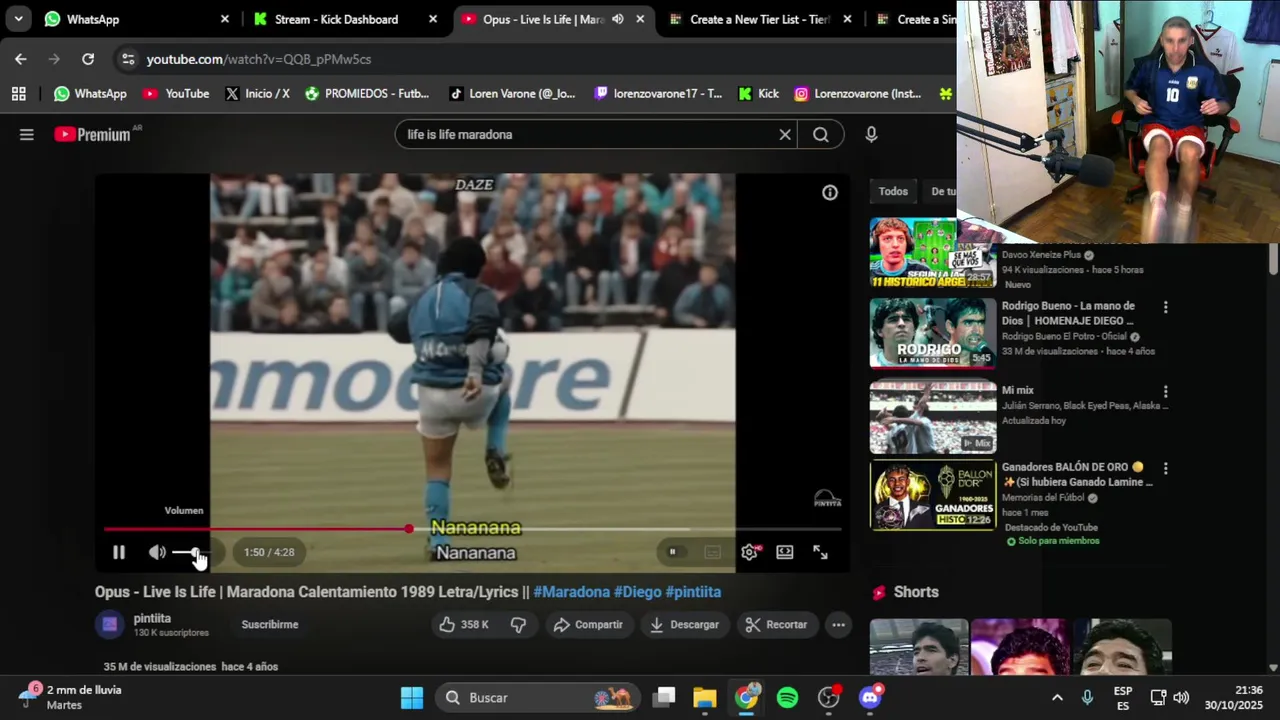Open the Windows Start menu
The width and height of the screenshot is (1280, 720).
point(412,698)
